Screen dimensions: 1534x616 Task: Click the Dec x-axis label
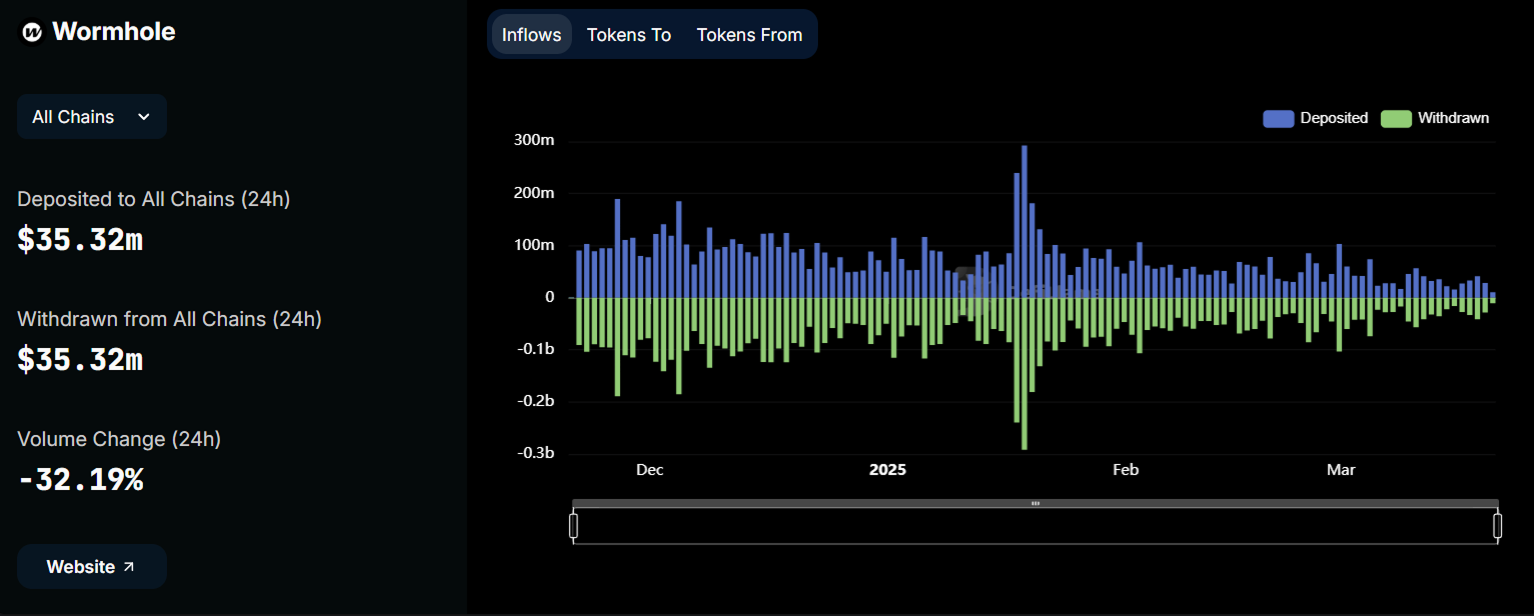[x=649, y=470]
